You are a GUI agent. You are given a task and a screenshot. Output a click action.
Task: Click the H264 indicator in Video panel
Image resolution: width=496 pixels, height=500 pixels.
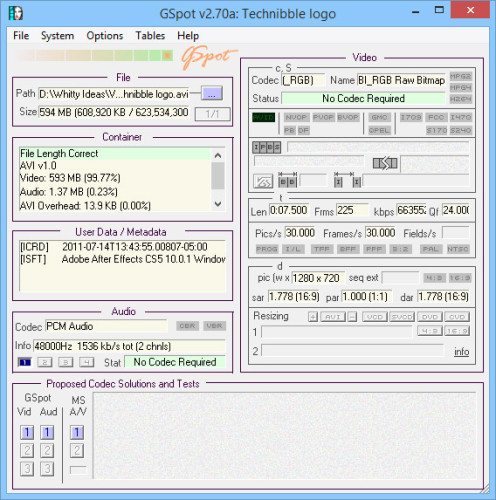coord(460,99)
